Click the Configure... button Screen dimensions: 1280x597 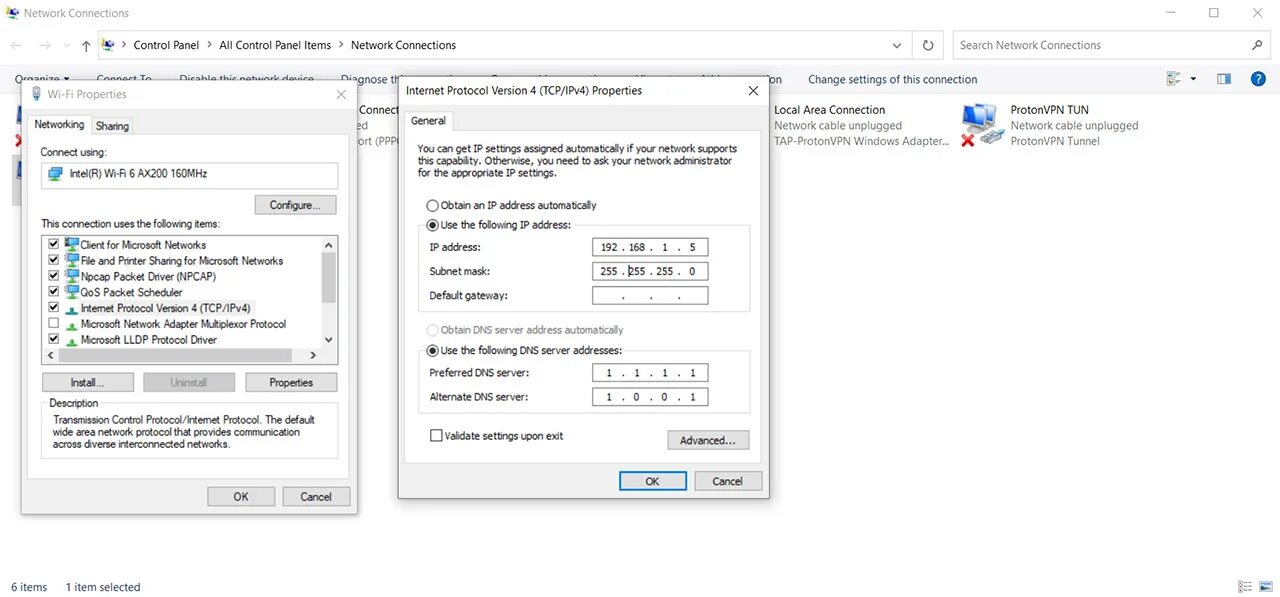click(x=295, y=205)
